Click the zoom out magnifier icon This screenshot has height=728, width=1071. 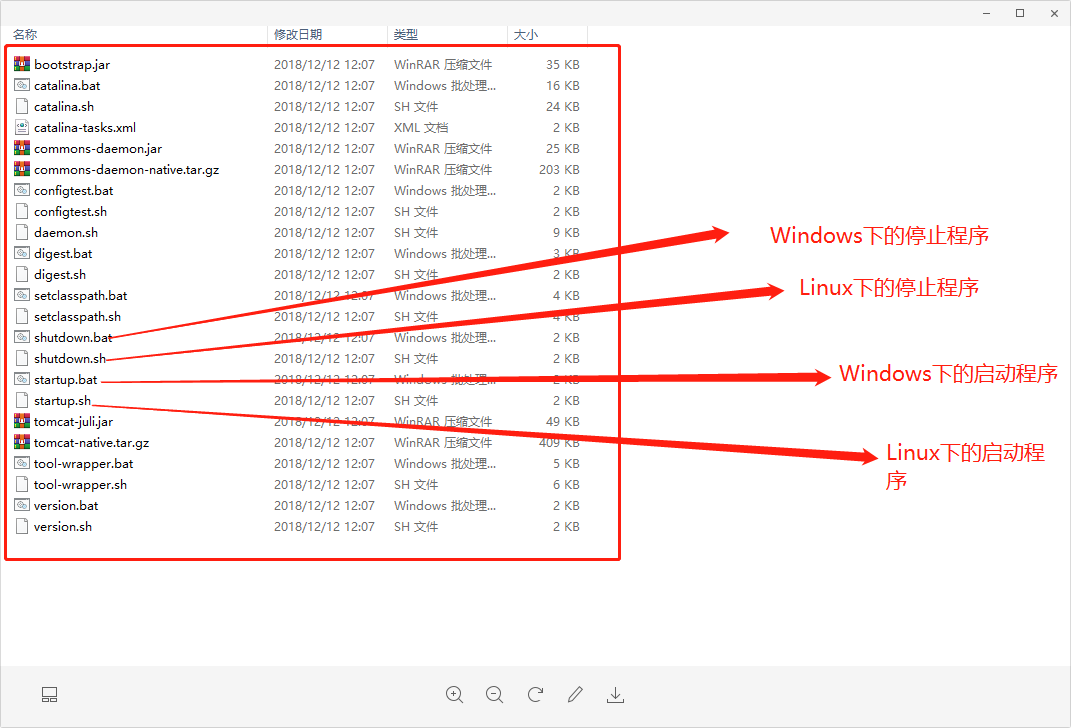tap(495, 695)
